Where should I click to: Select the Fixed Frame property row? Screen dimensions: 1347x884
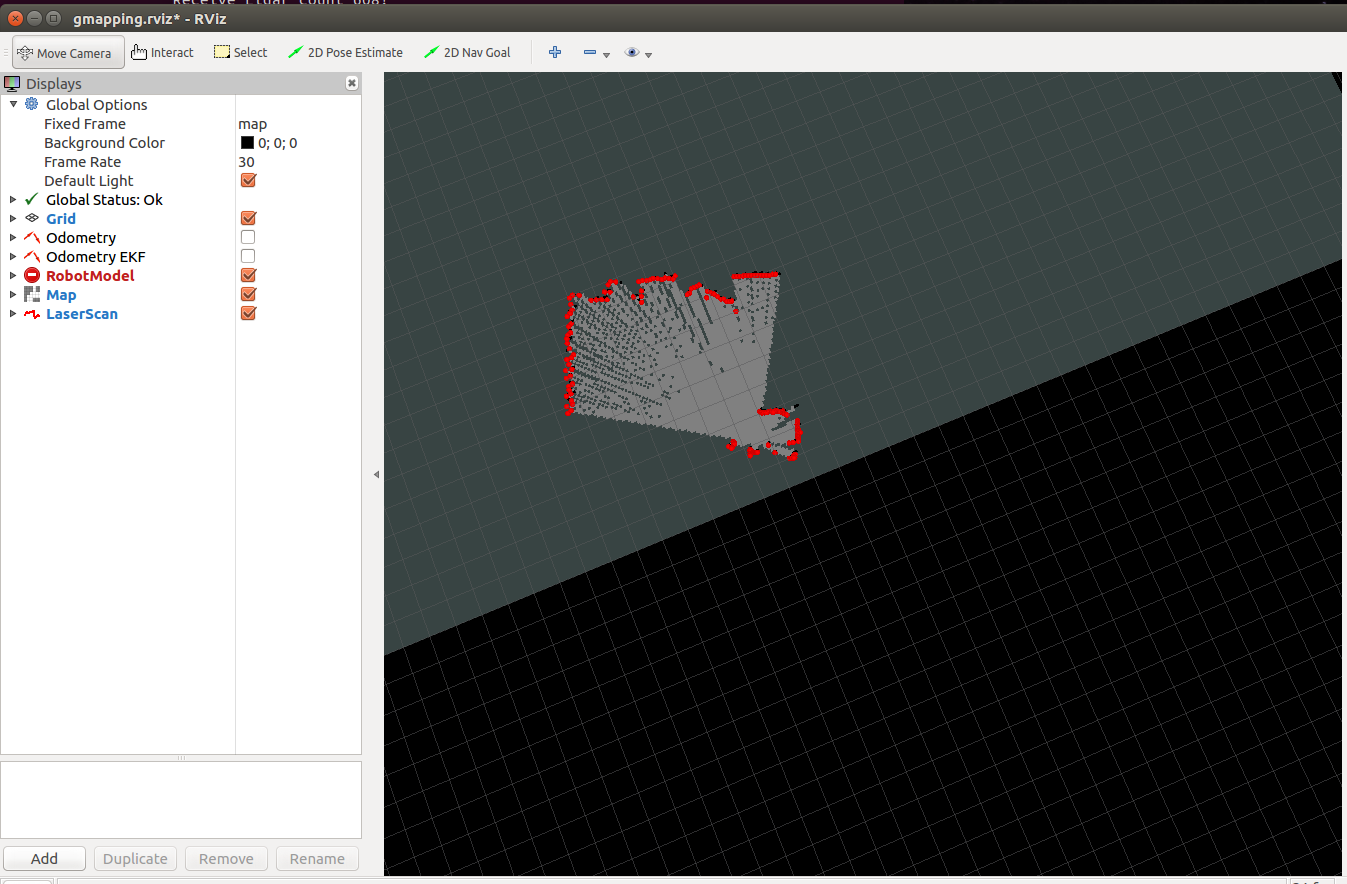[181, 124]
